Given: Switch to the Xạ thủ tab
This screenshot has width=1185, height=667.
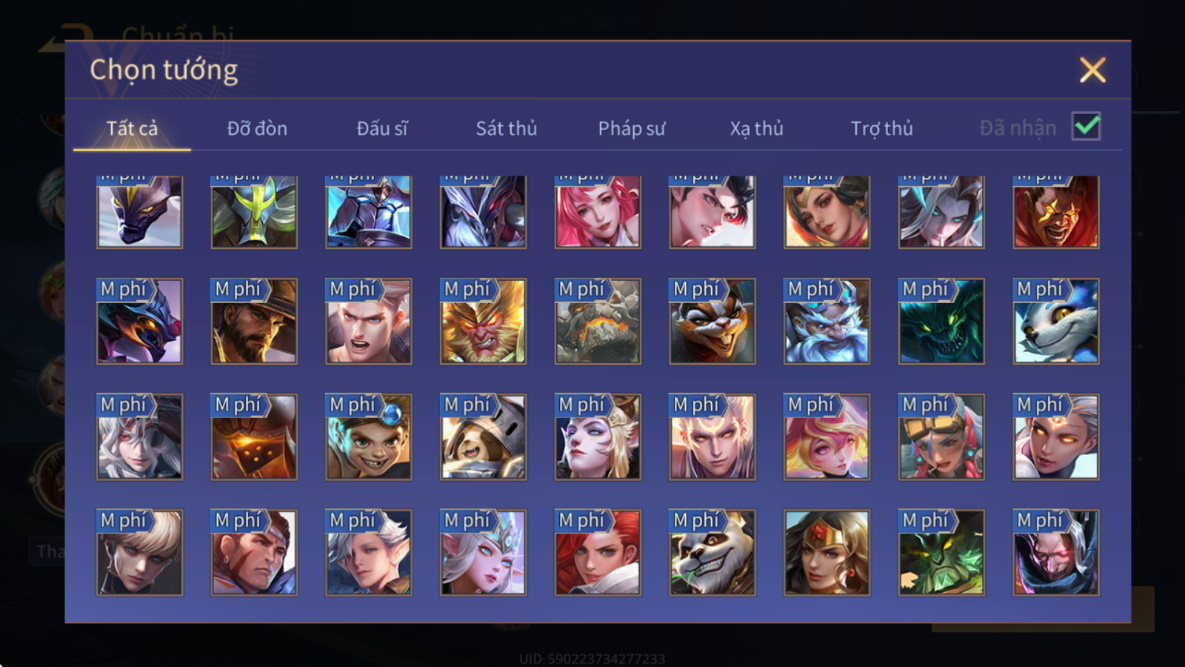Looking at the screenshot, I should pyautogui.click(x=756, y=128).
